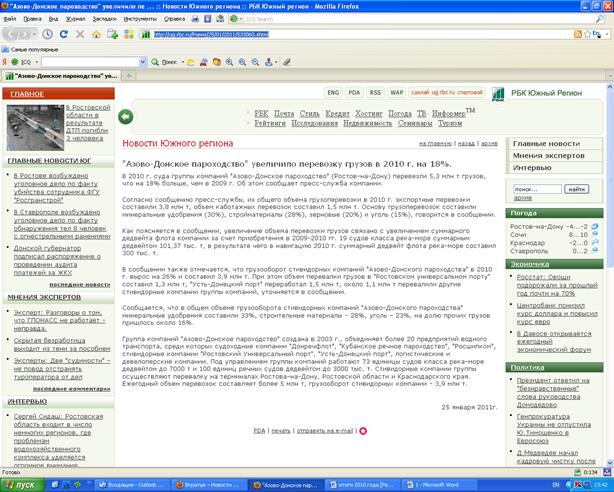Click the Windows Пуск start button
The width and height of the screenshot is (614, 492).
coord(21,485)
